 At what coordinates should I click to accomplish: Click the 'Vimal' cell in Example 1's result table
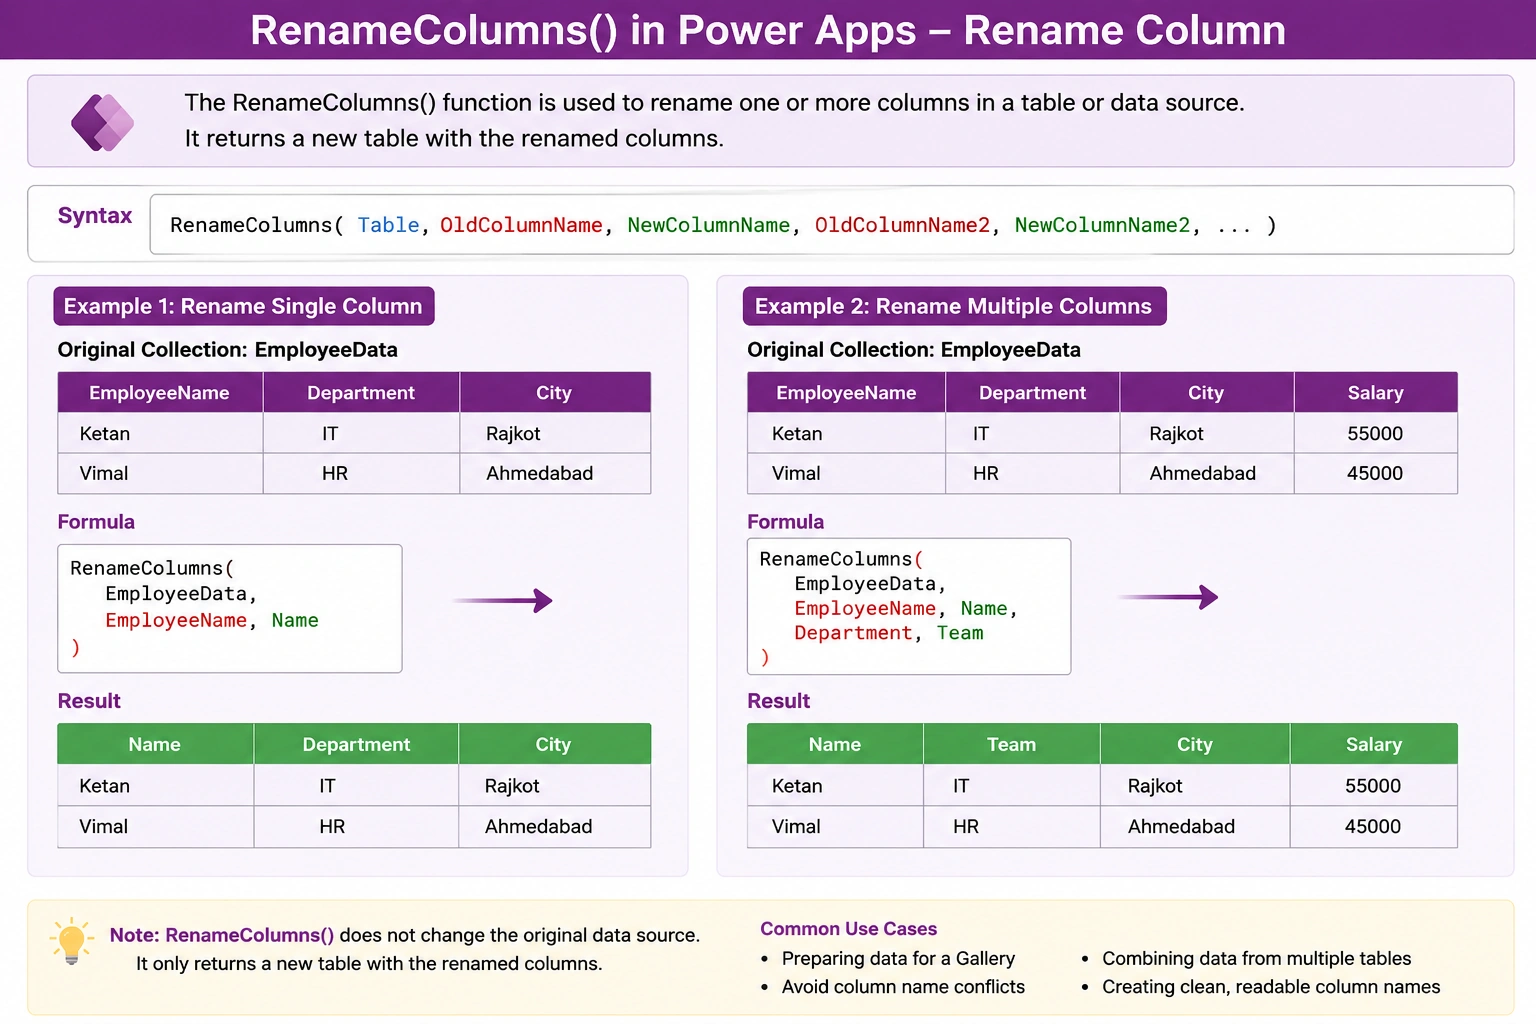pos(155,827)
